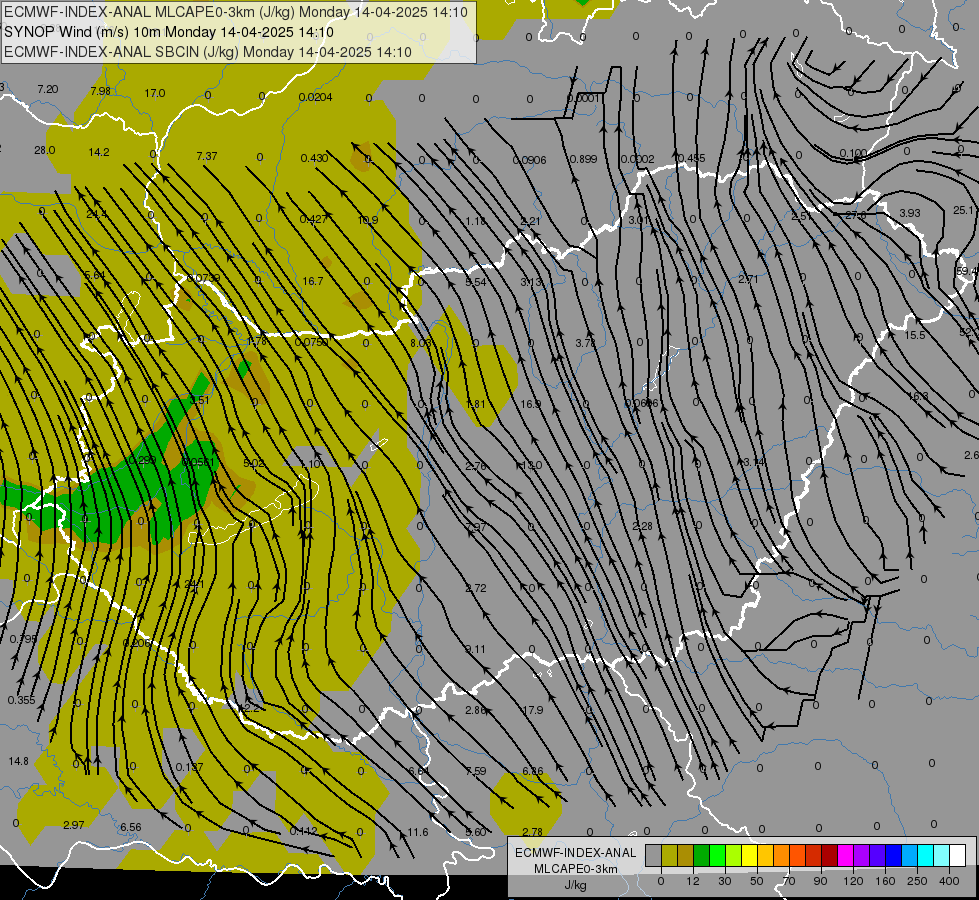The width and height of the screenshot is (979, 900).
Task: Click the map value '3.78'
Action: tap(586, 343)
